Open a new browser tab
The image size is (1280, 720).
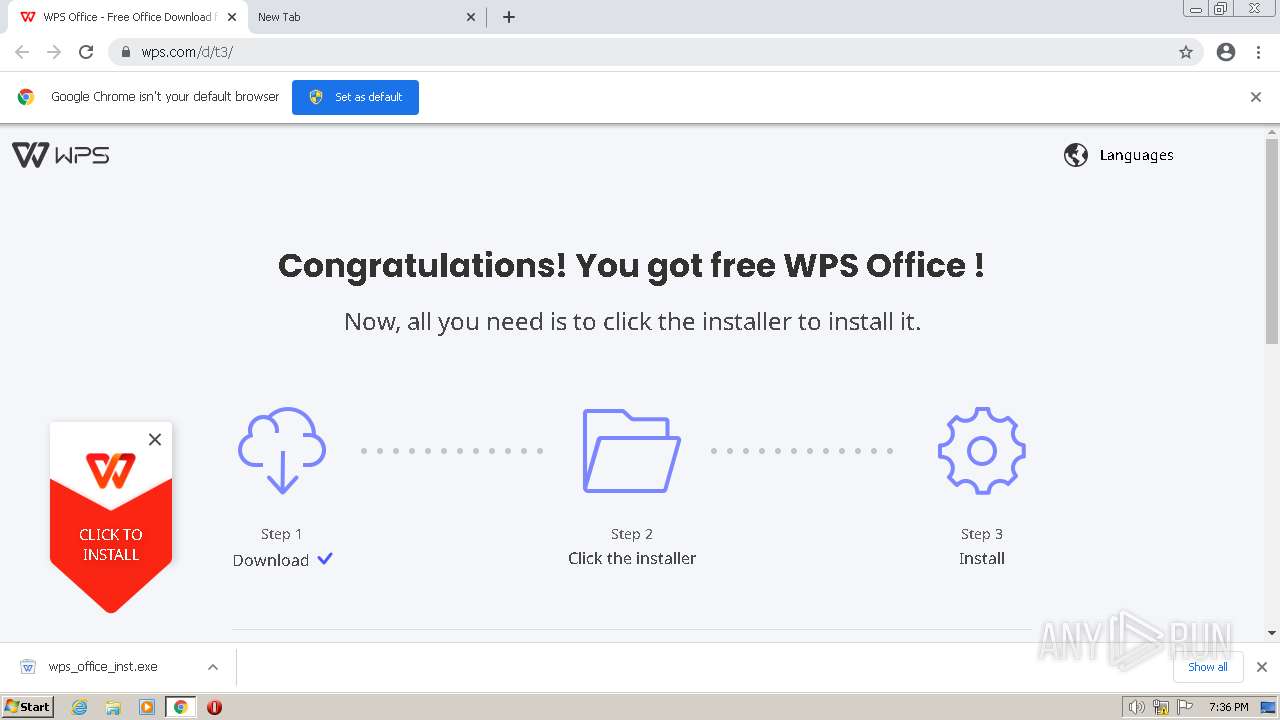click(x=509, y=17)
